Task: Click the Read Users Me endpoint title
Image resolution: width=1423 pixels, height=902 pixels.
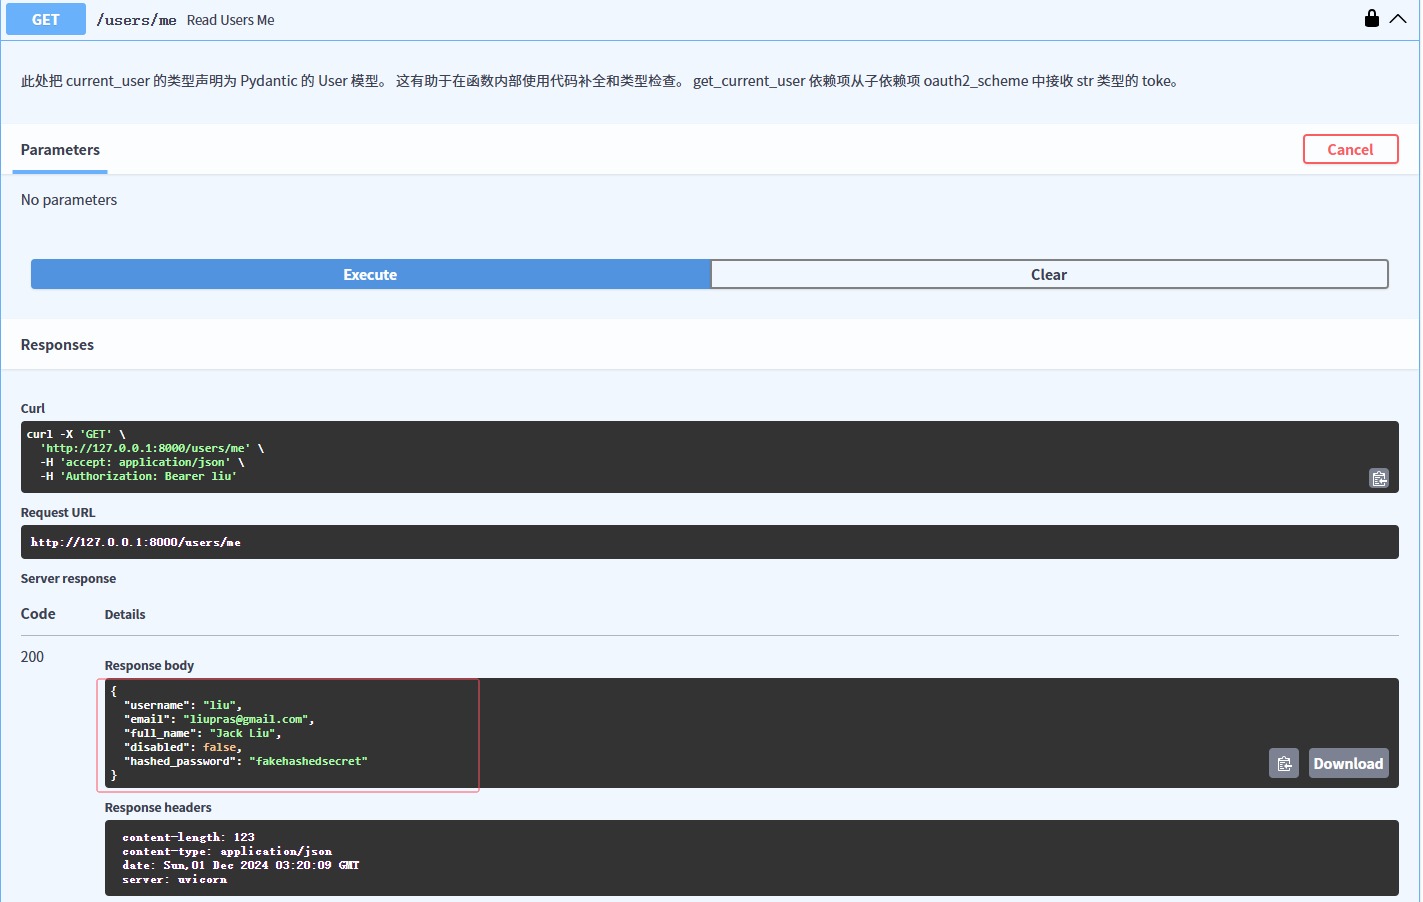Action: pos(230,19)
